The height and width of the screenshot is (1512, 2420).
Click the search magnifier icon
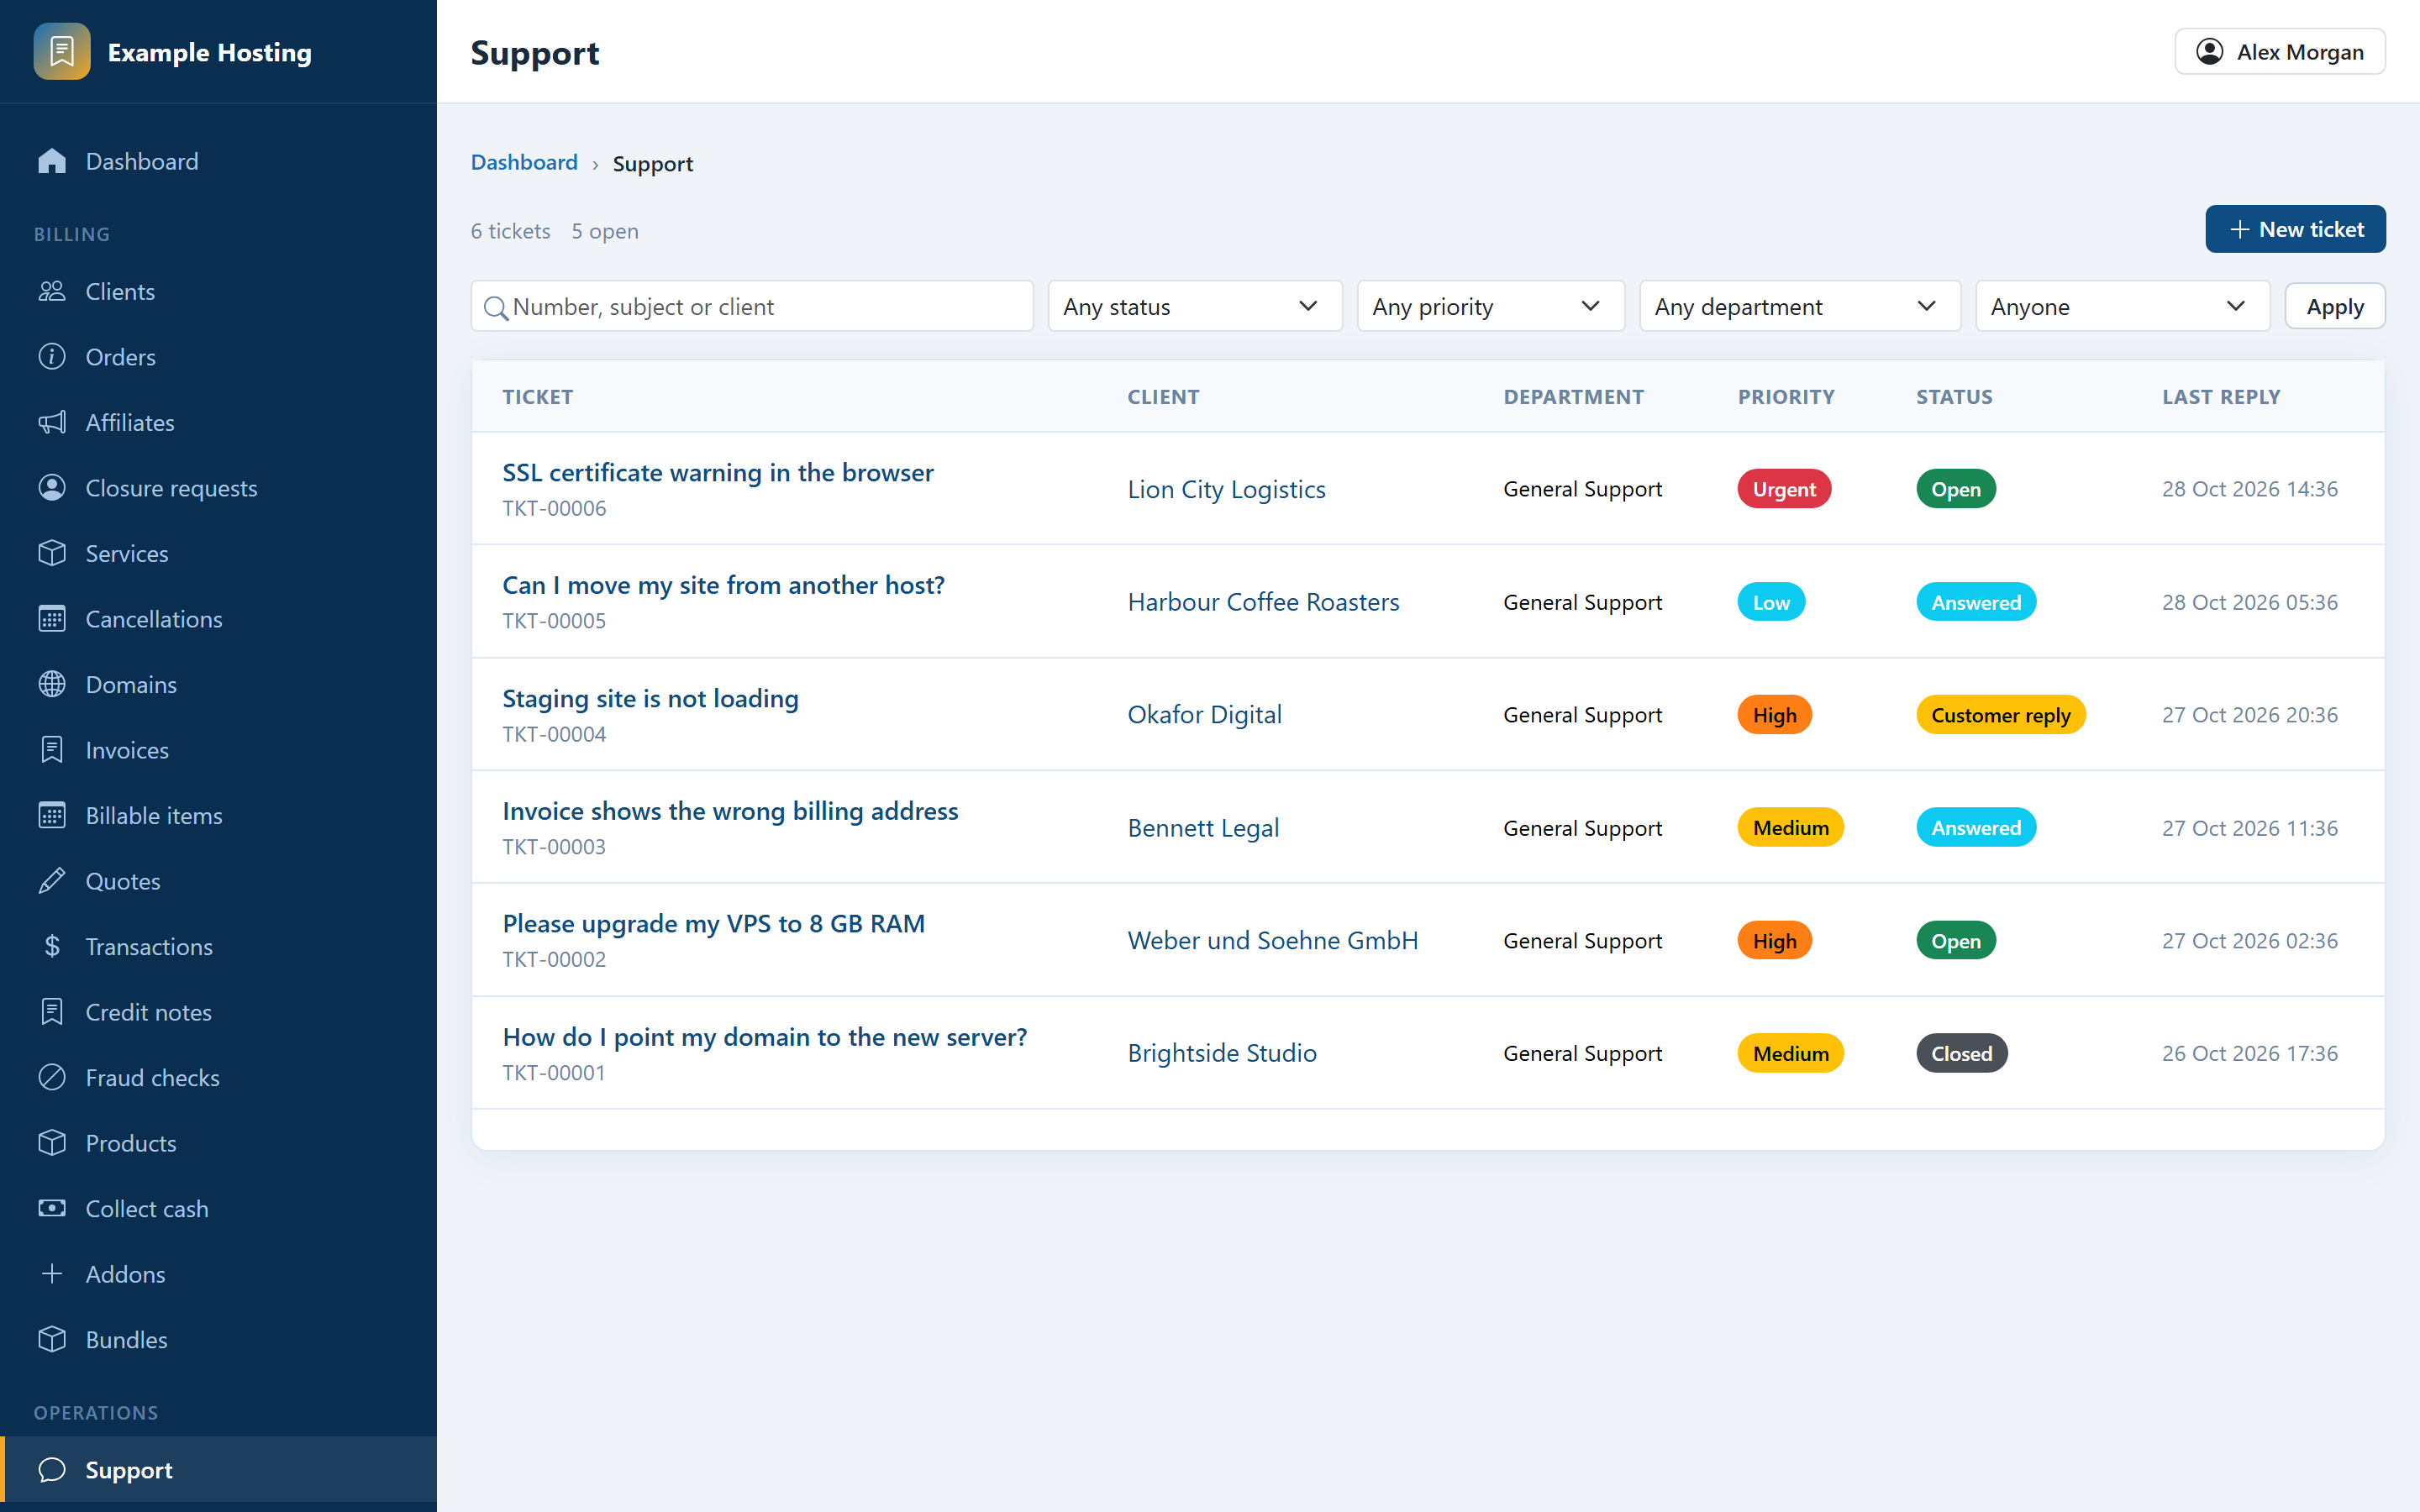(495, 308)
